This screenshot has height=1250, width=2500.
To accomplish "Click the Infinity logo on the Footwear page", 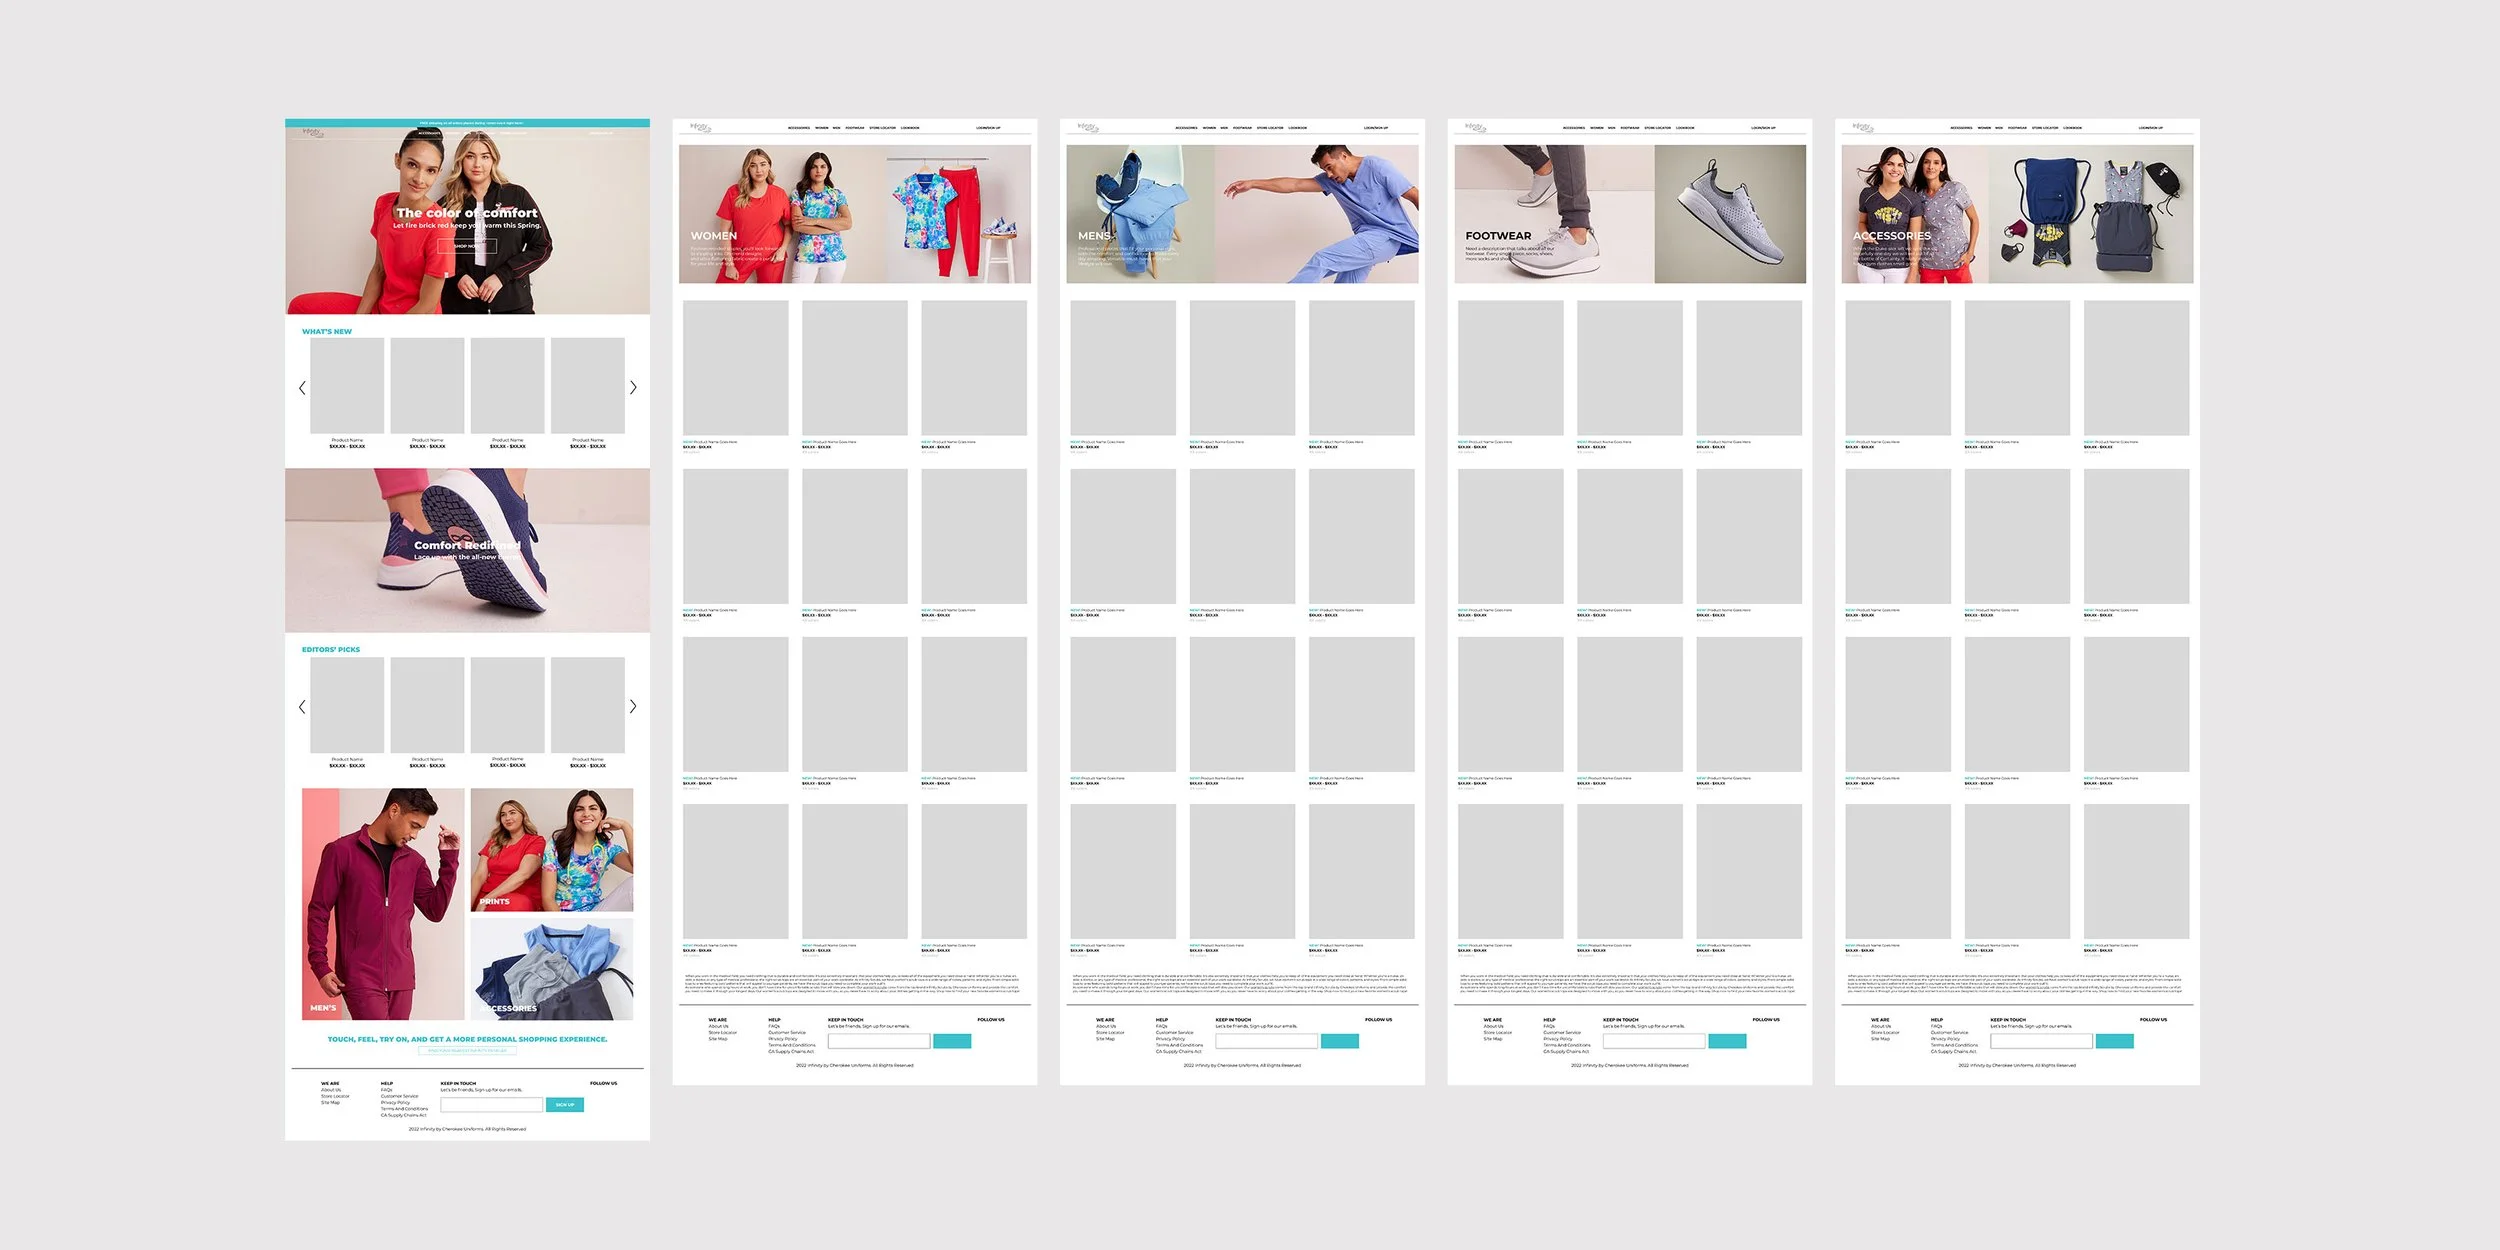I will (x=1475, y=127).
